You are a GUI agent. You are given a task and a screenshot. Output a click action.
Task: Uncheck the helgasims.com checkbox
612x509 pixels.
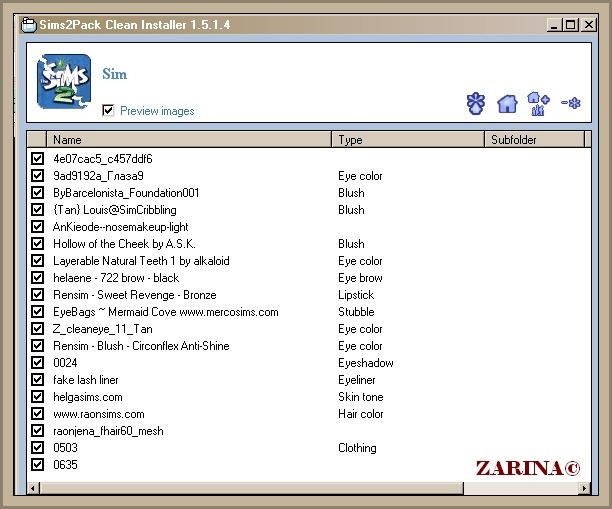point(37,397)
